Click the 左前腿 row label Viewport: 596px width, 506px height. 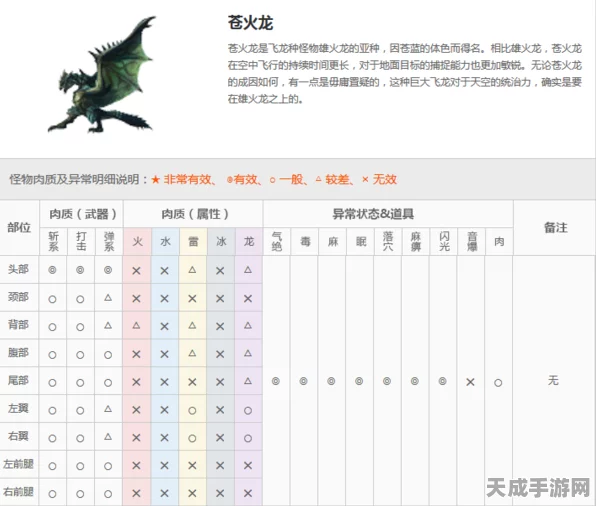pos(18,464)
